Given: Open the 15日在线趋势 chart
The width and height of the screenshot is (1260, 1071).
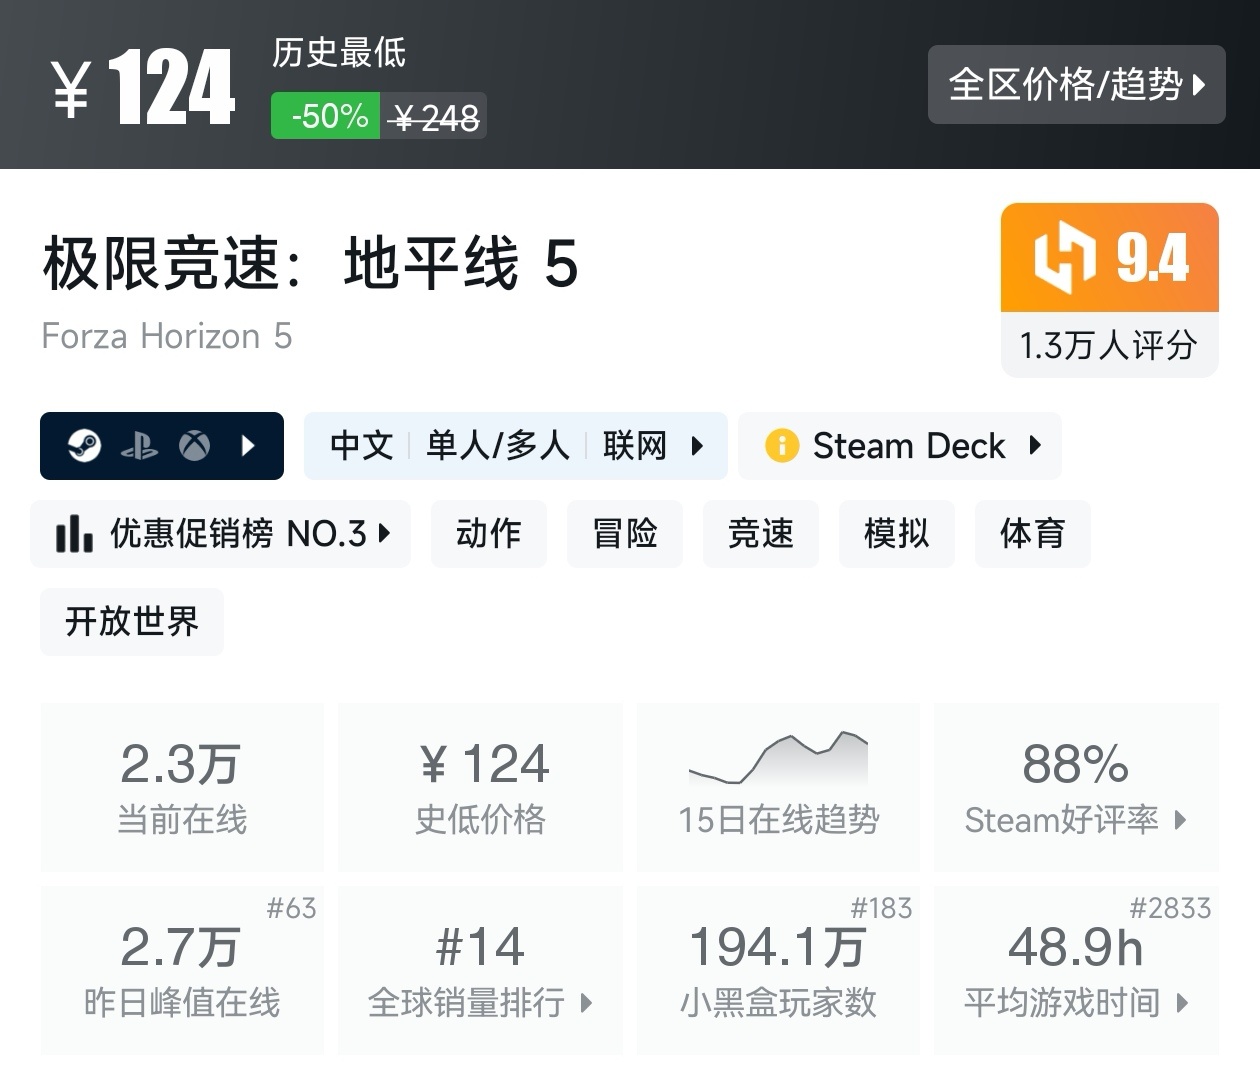Looking at the screenshot, I should [x=778, y=787].
